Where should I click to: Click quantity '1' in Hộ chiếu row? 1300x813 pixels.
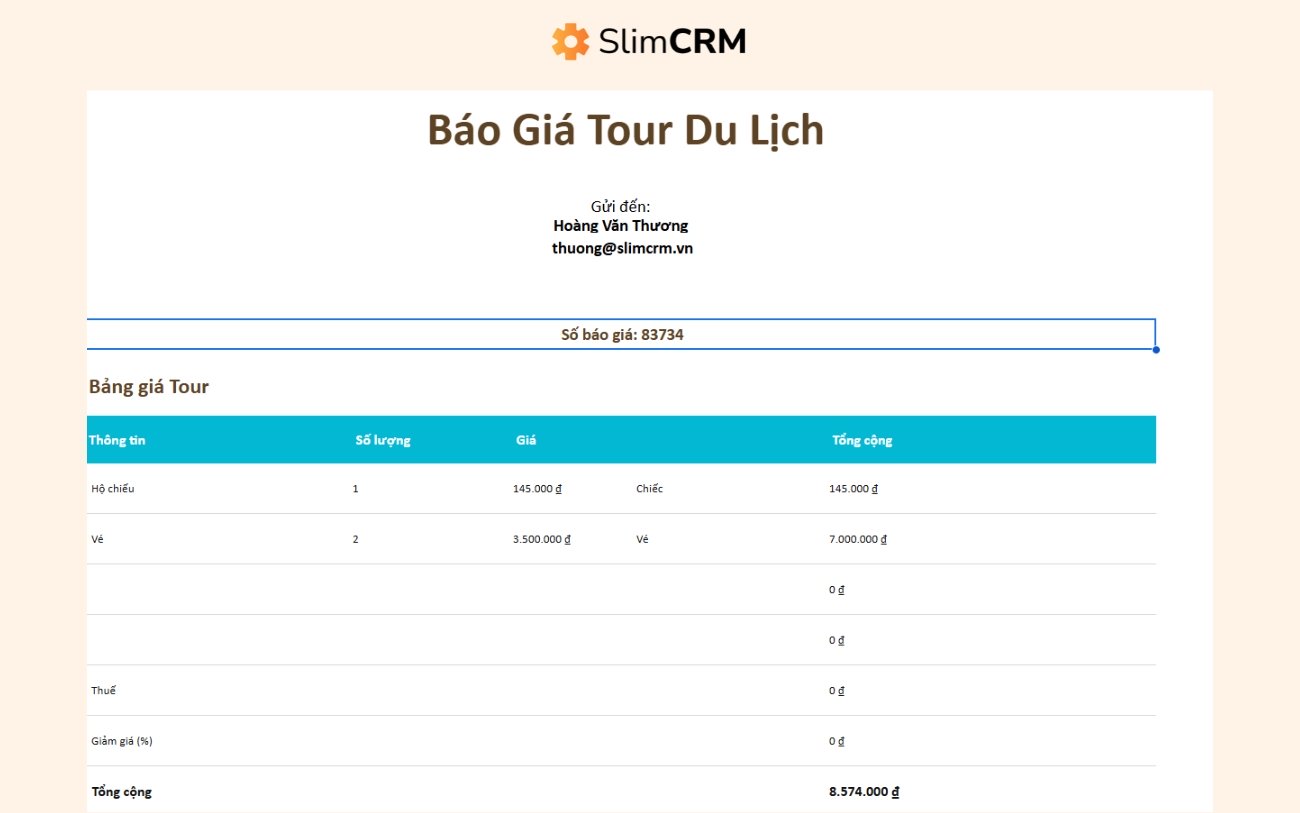(355, 489)
